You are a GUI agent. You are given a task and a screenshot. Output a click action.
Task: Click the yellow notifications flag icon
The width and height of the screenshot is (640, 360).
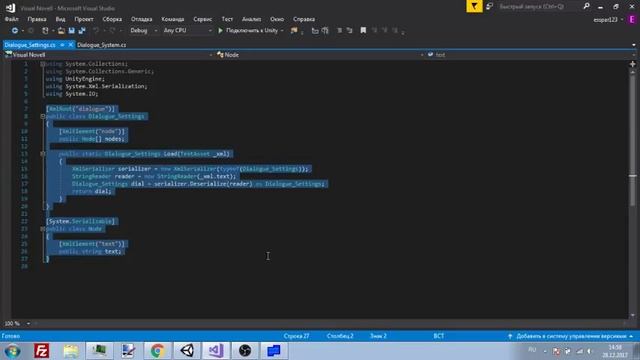(x=474, y=6)
